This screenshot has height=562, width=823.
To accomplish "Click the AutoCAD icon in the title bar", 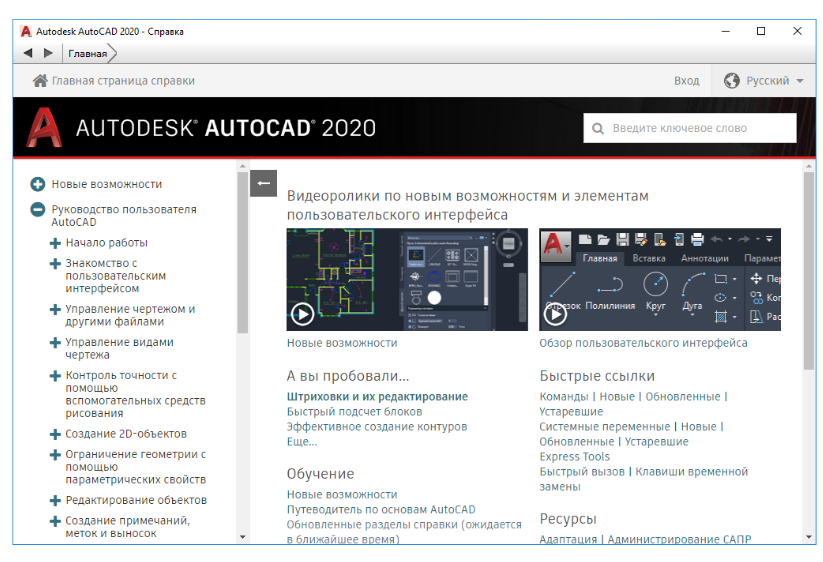I will click(25, 31).
